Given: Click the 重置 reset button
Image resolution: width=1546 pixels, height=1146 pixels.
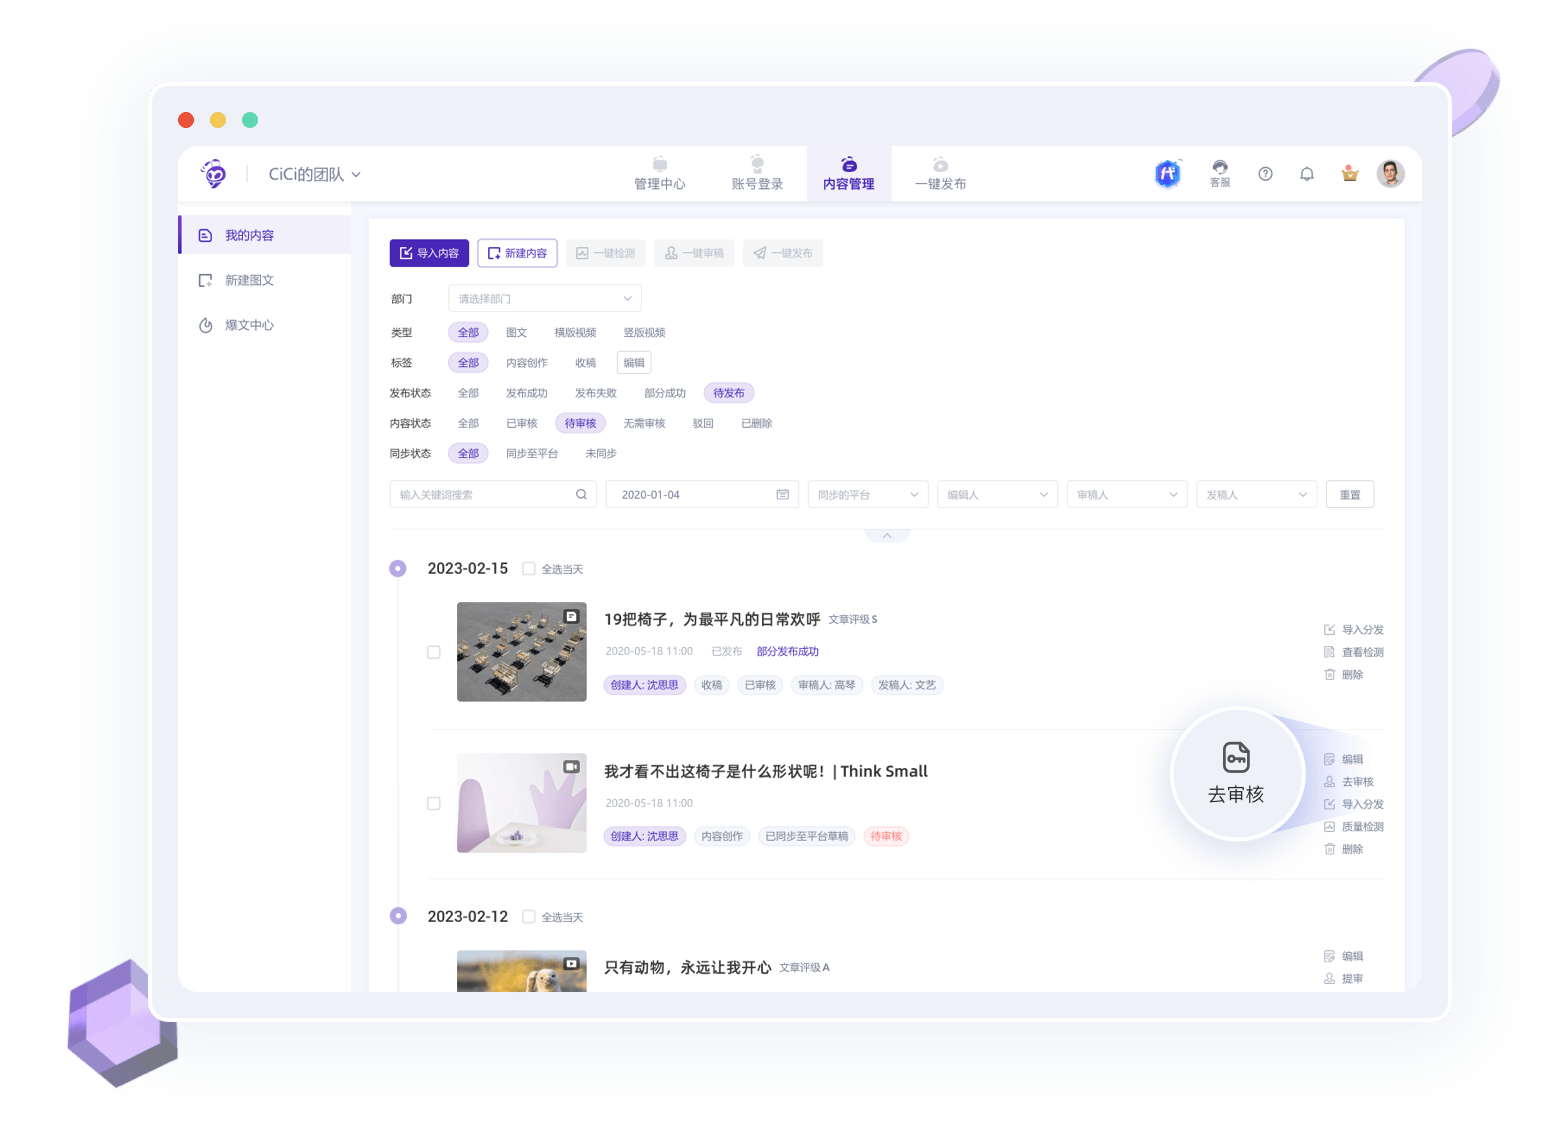Looking at the screenshot, I should tap(1349, 493).
